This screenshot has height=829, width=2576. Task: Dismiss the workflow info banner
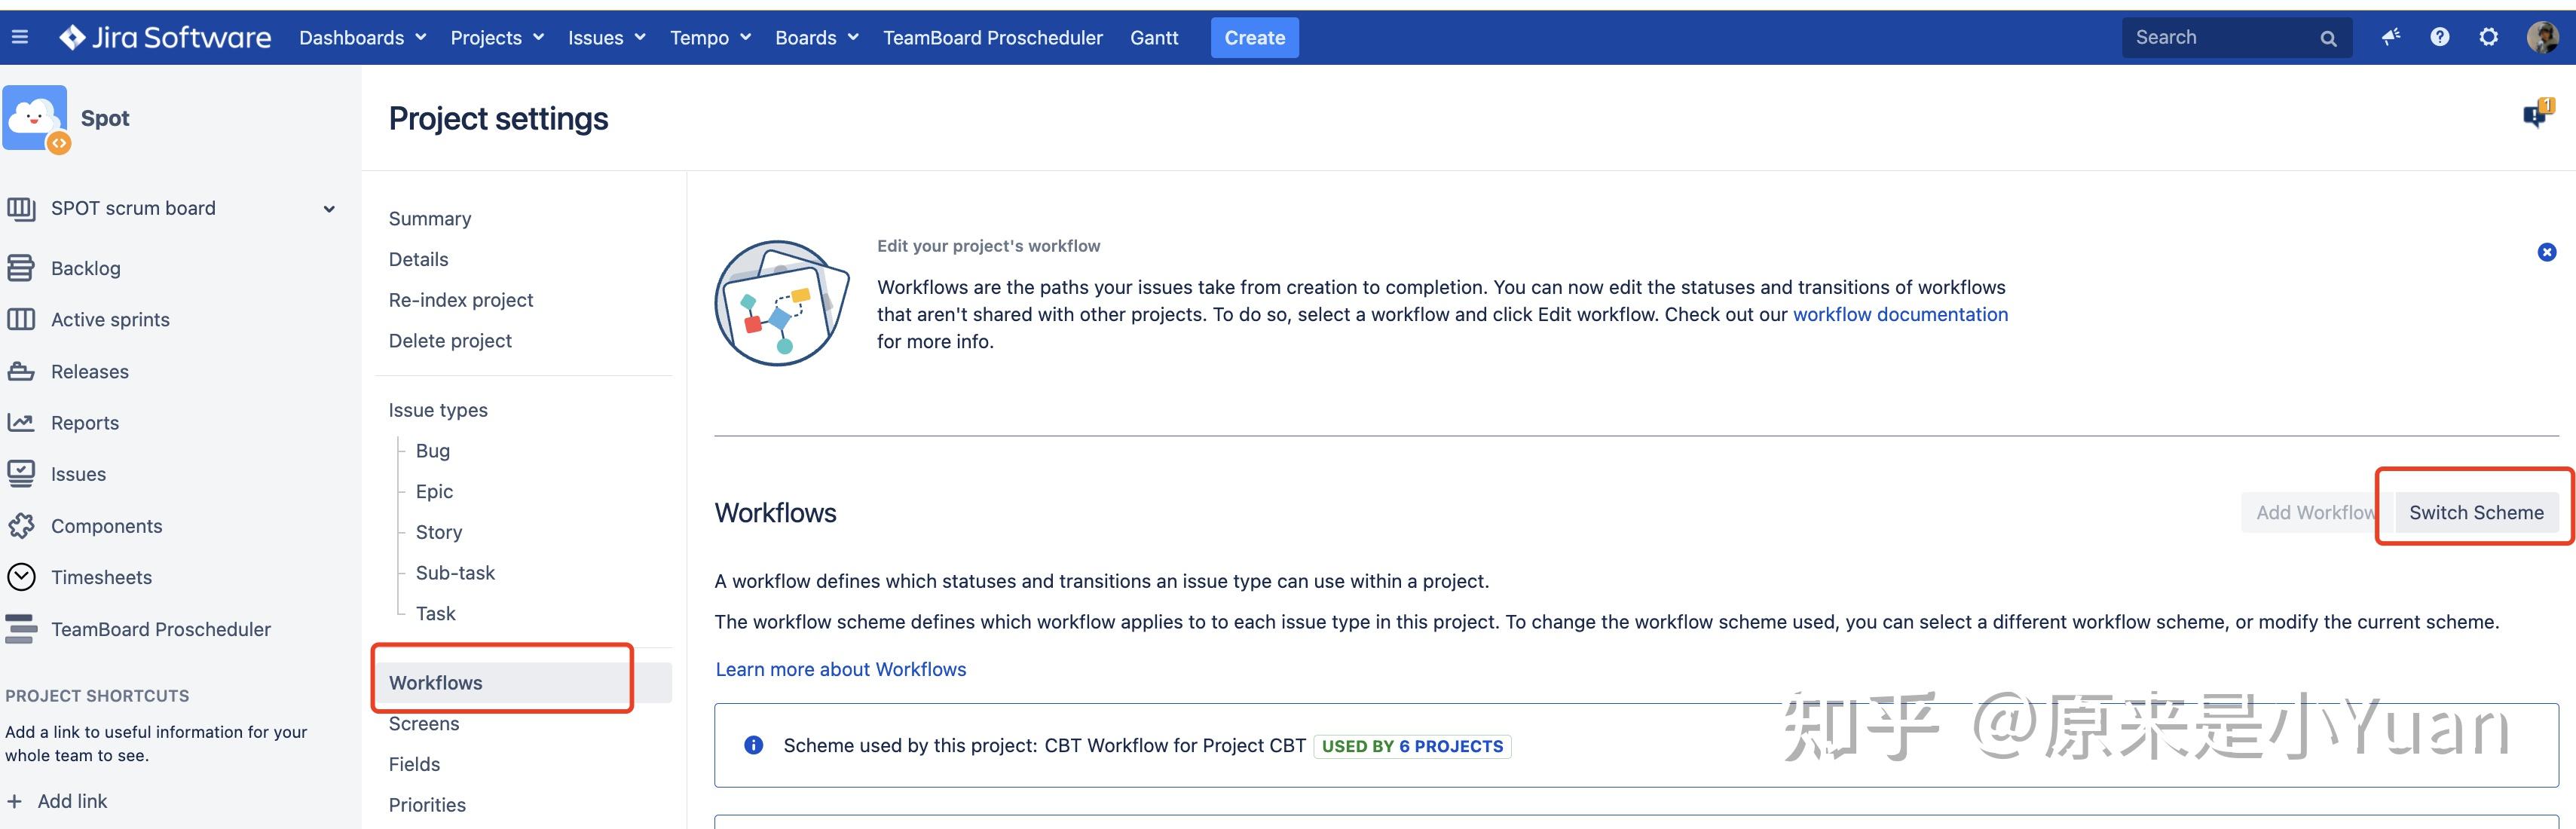(x=2546, y=252)
